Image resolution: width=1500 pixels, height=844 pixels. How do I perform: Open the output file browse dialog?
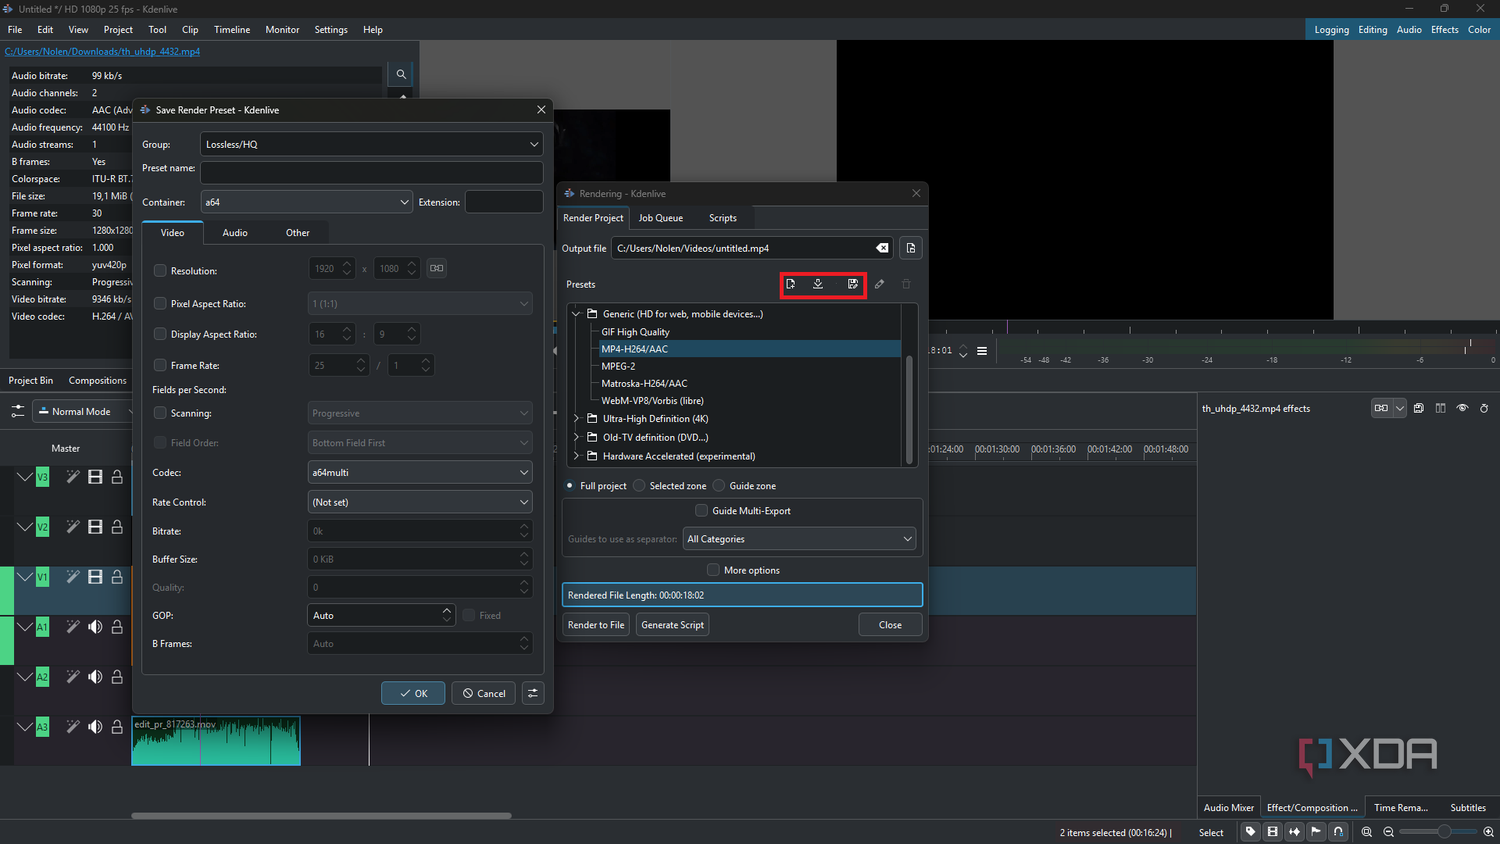[911, 248]
